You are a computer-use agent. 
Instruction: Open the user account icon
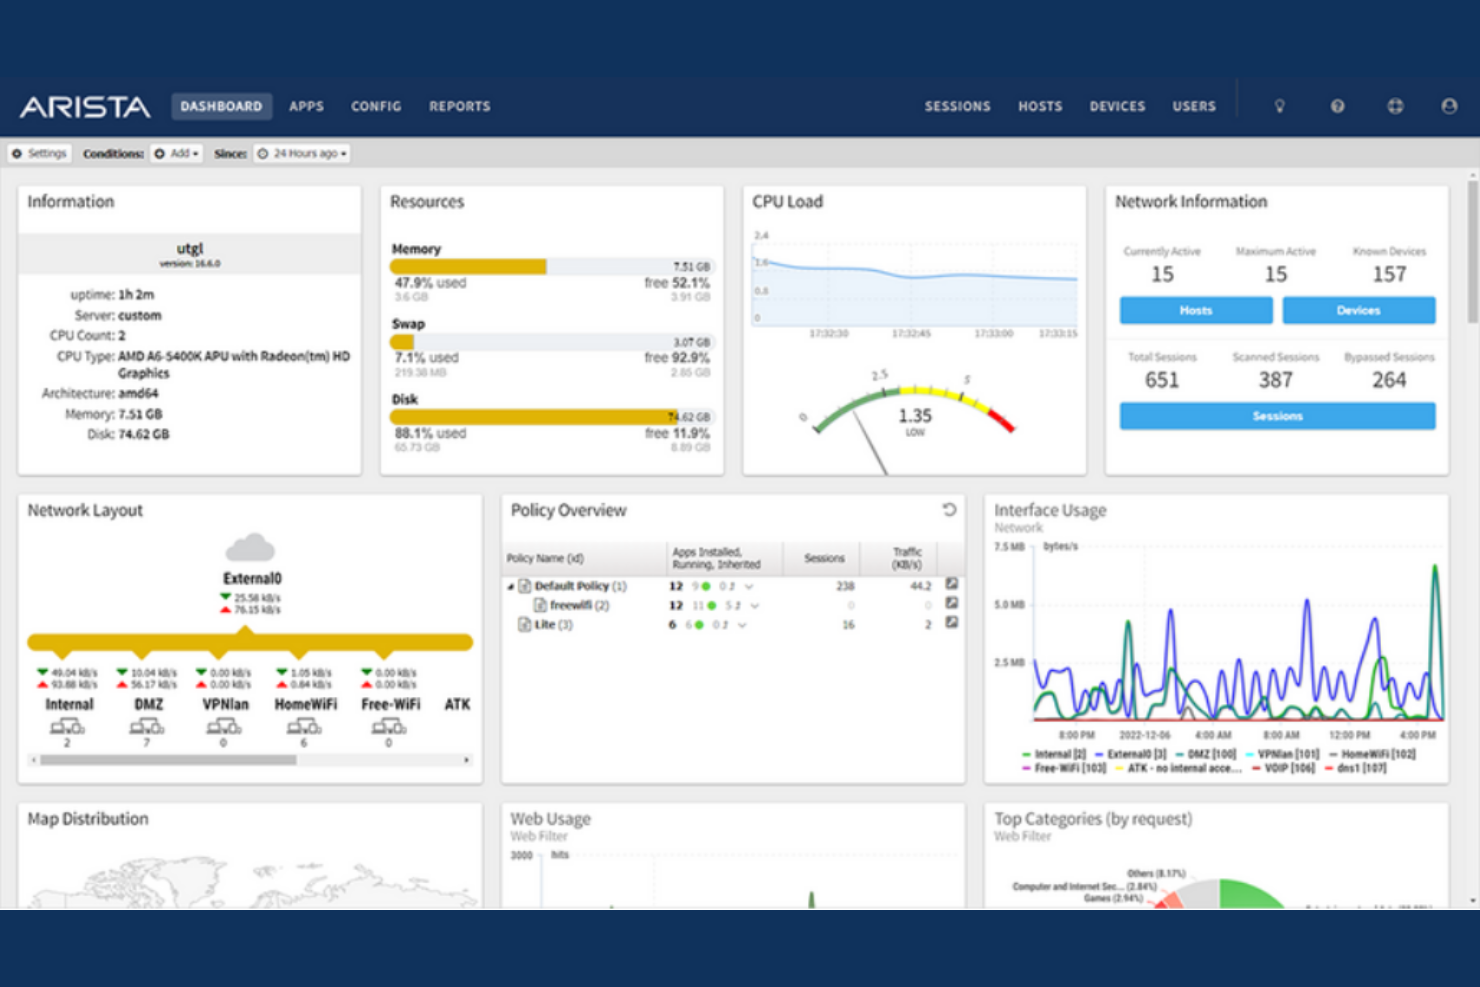tap(1449, 106)
